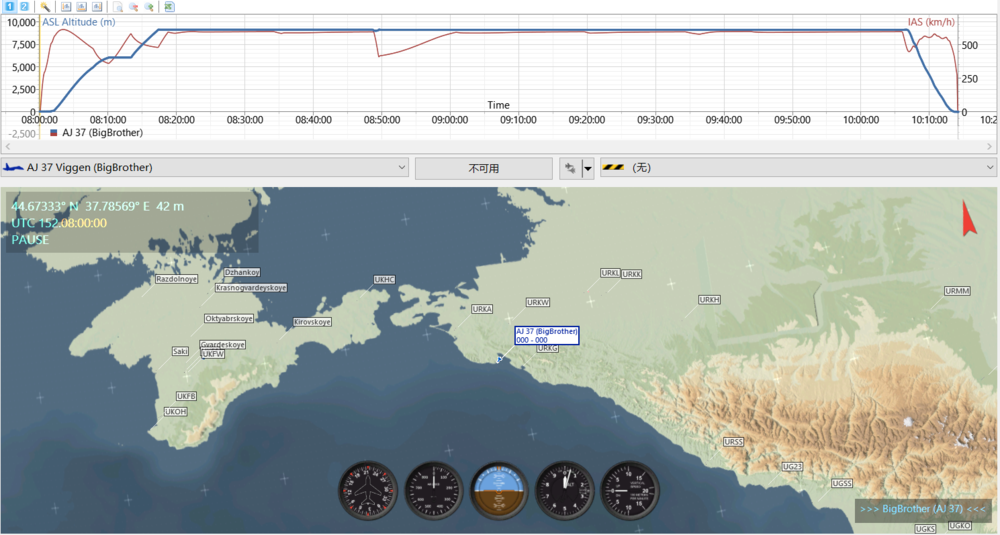Click the heading indicator gauge with airplane
Viewport: 1000px width, 535px height.
coord(367,491)
